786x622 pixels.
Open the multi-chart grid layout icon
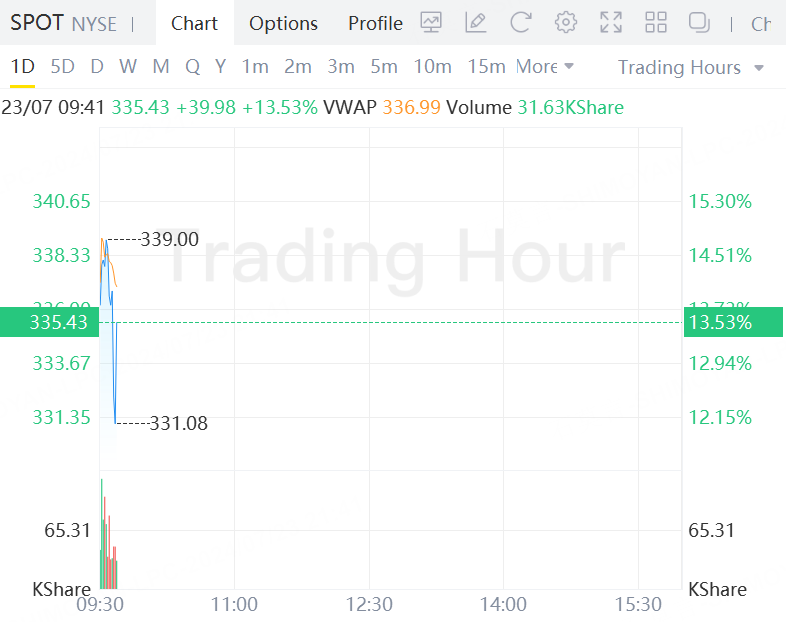(656, 23)
